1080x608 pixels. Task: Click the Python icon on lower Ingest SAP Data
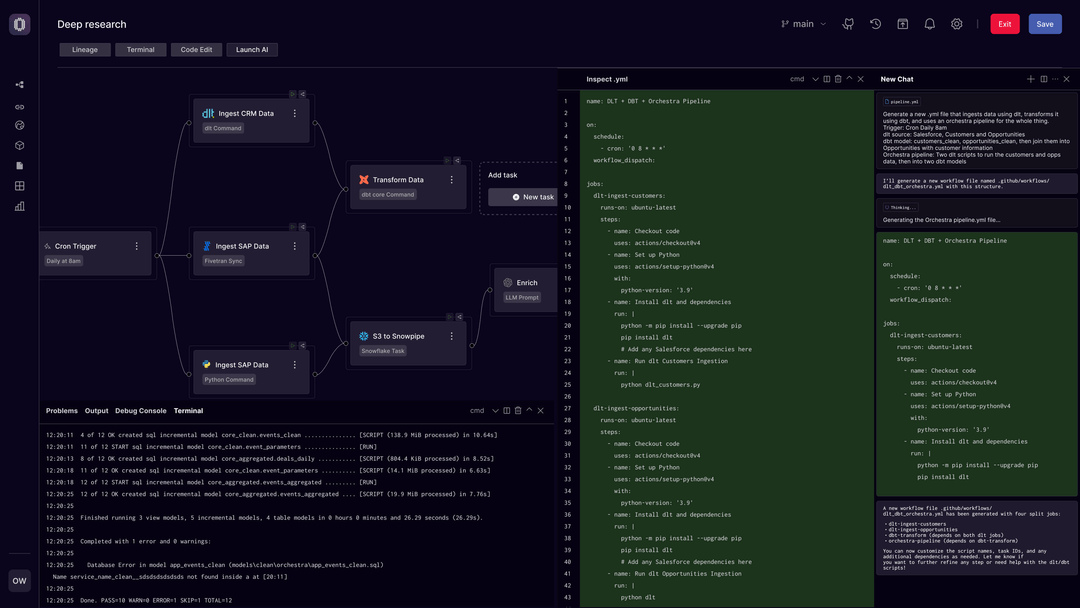coord(205,365)
